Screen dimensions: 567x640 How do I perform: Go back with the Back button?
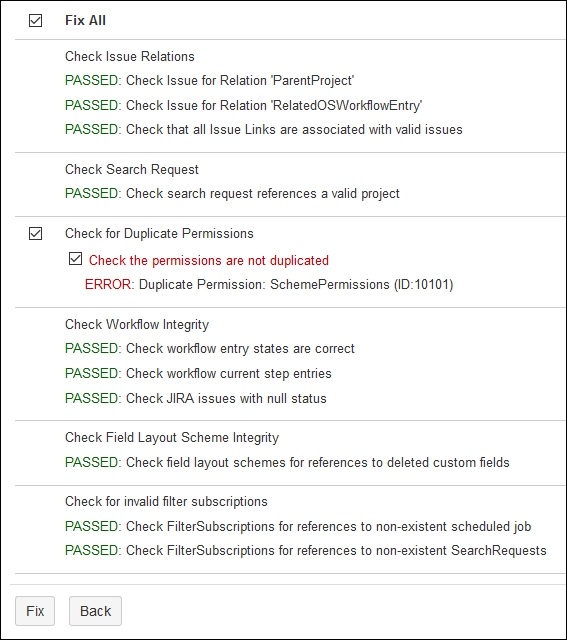[x=96, y=611]
